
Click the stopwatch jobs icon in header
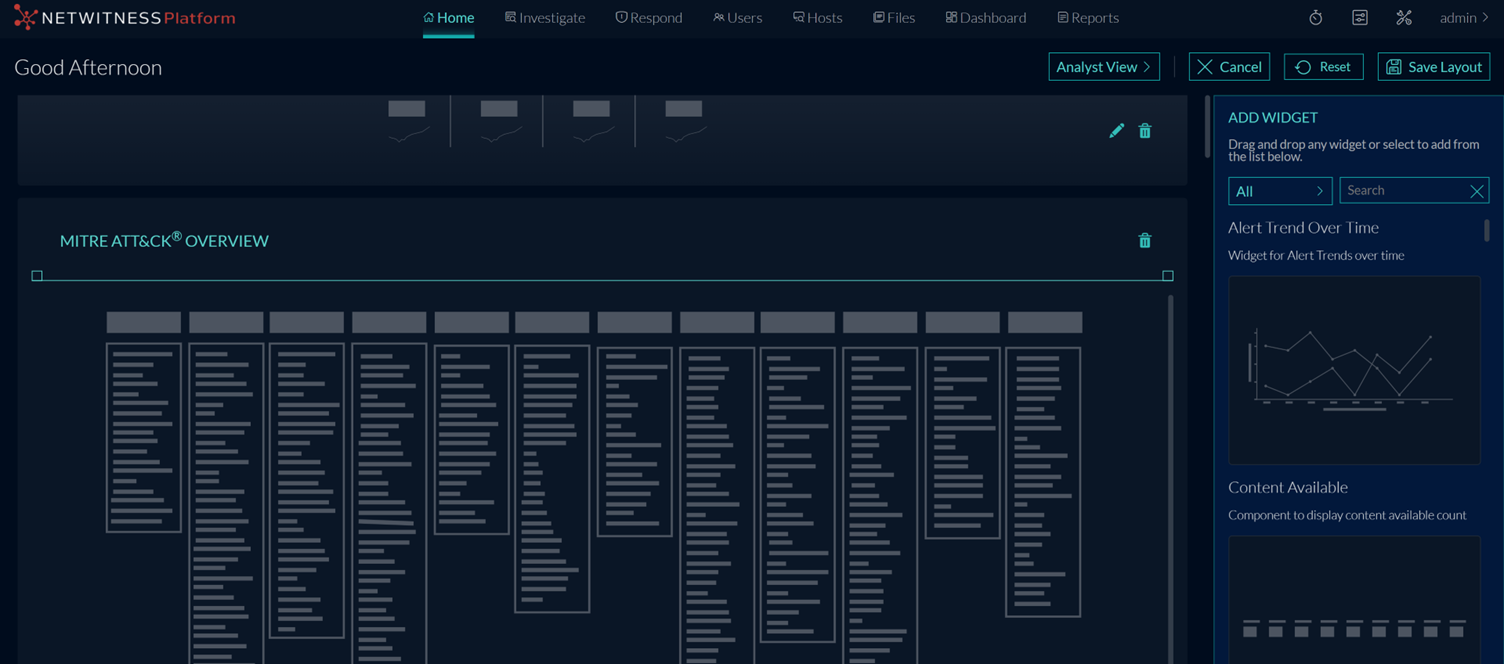(x=1315, y=18)
